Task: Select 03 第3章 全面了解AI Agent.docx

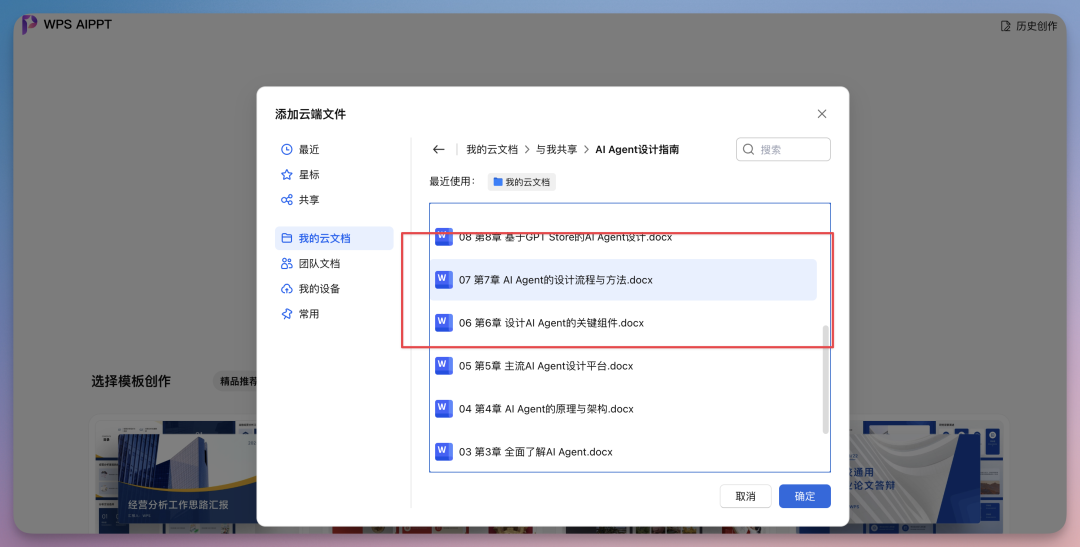Action: [x=623, y=451]
